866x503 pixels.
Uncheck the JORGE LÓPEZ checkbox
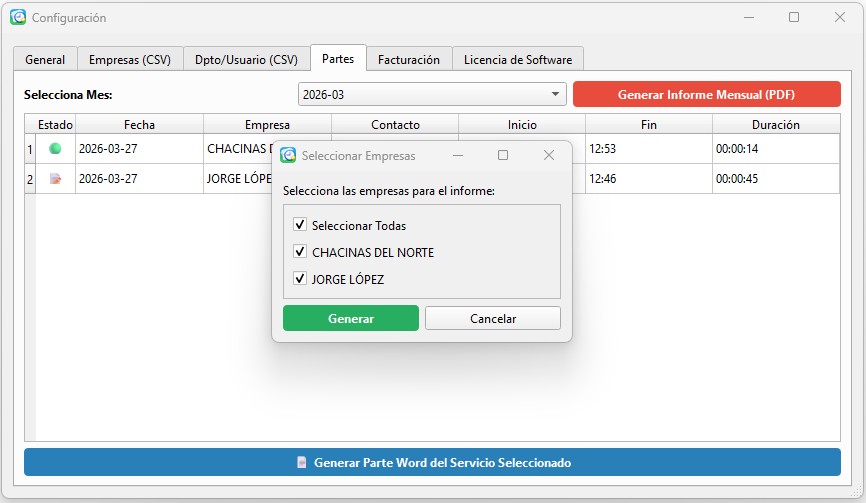(x=299, y=279)
